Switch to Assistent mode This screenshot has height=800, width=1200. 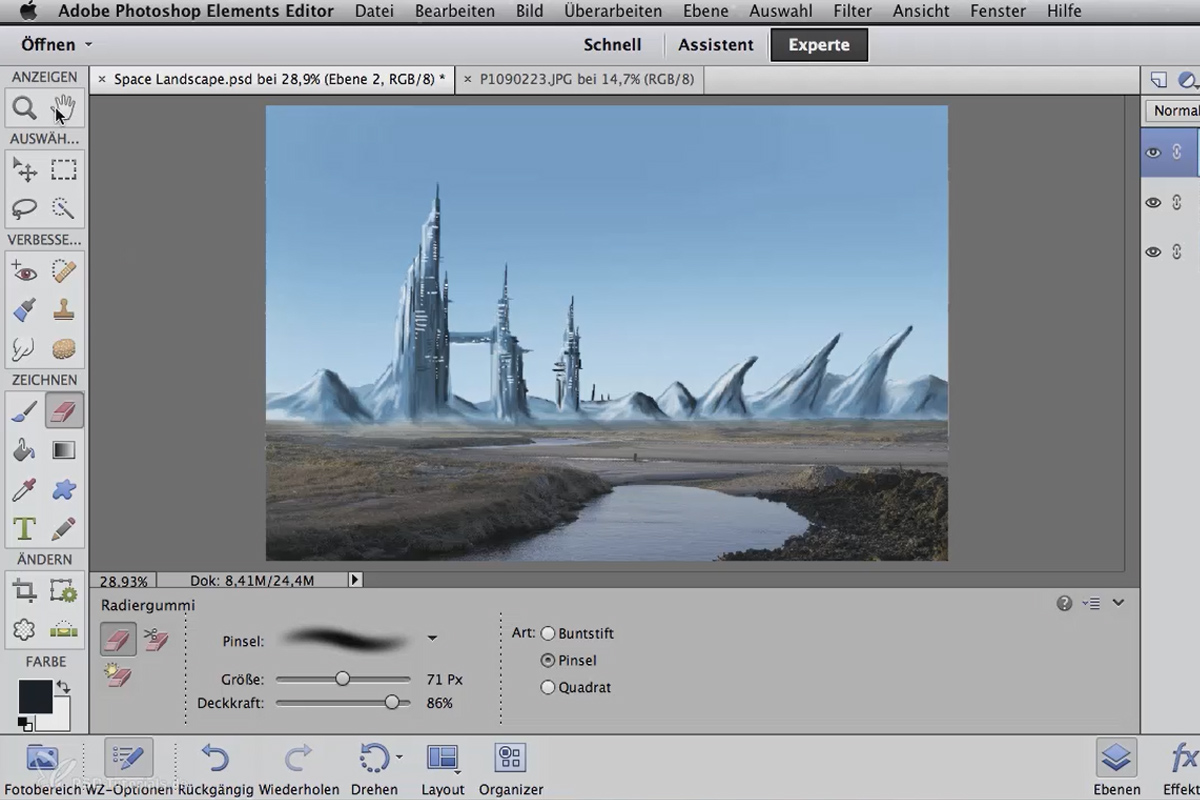[716, 44]
